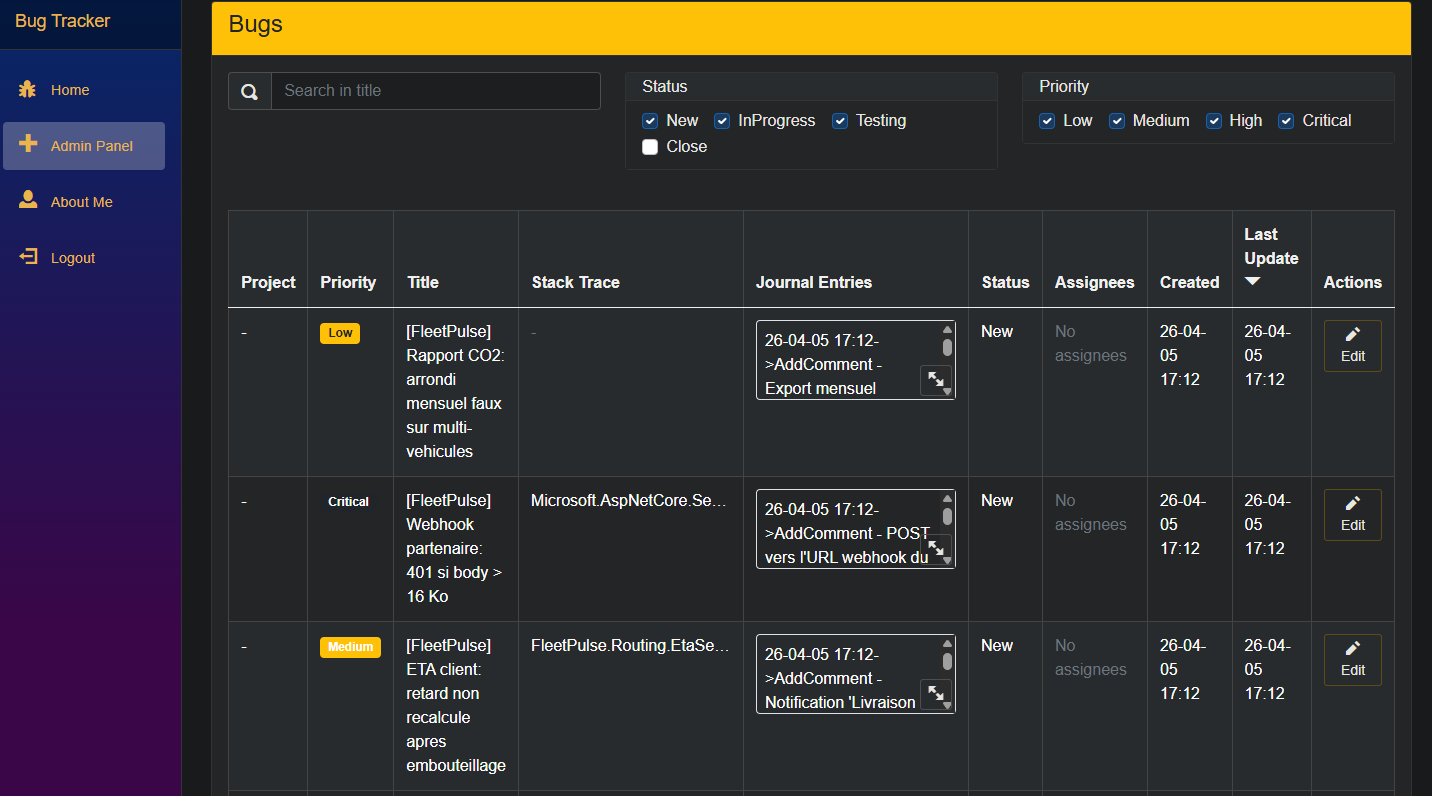Click the ETA client bug title

point(456,705)
